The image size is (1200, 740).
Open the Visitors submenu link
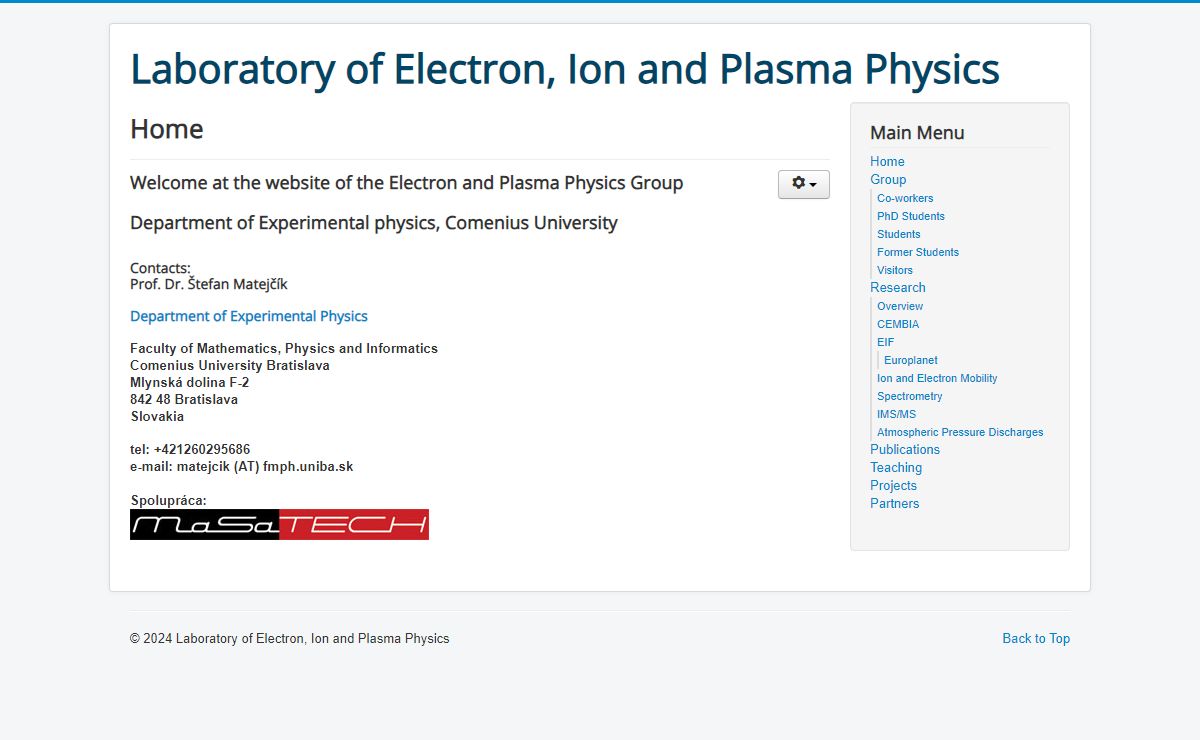pyautogui.click(x=895, y=270)
